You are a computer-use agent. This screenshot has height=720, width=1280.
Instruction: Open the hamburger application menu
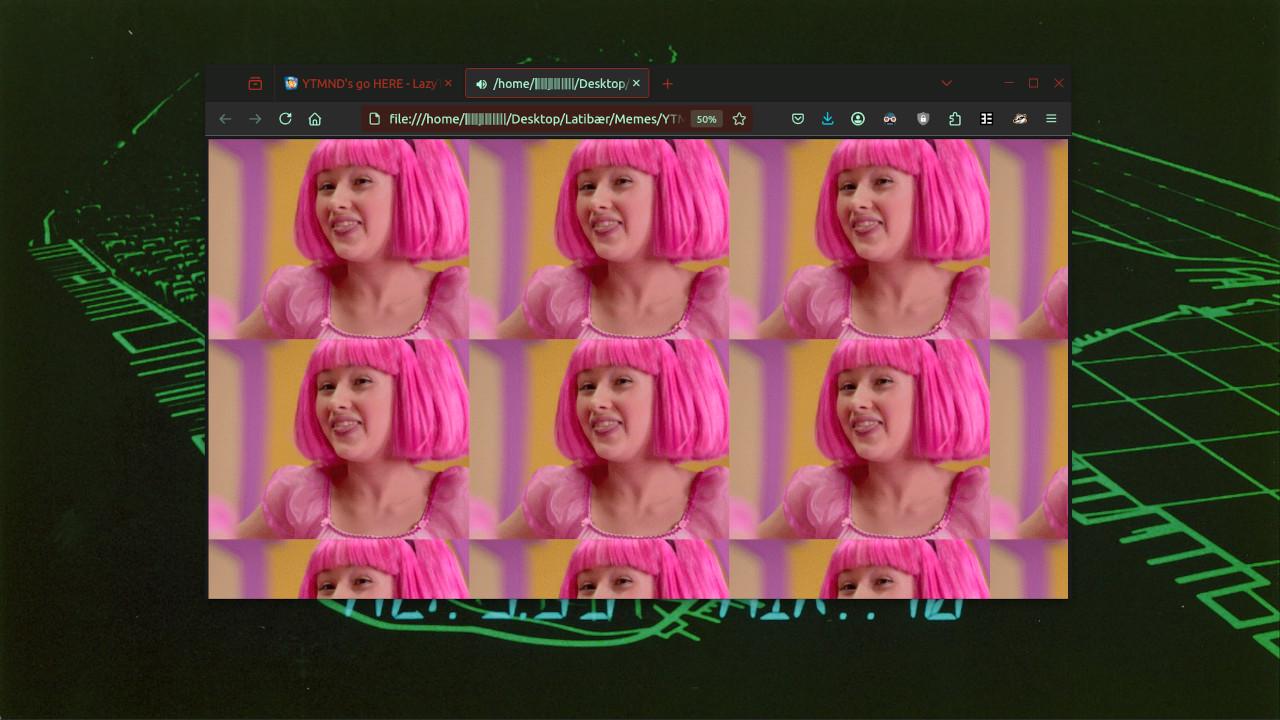coord(1051,119)
